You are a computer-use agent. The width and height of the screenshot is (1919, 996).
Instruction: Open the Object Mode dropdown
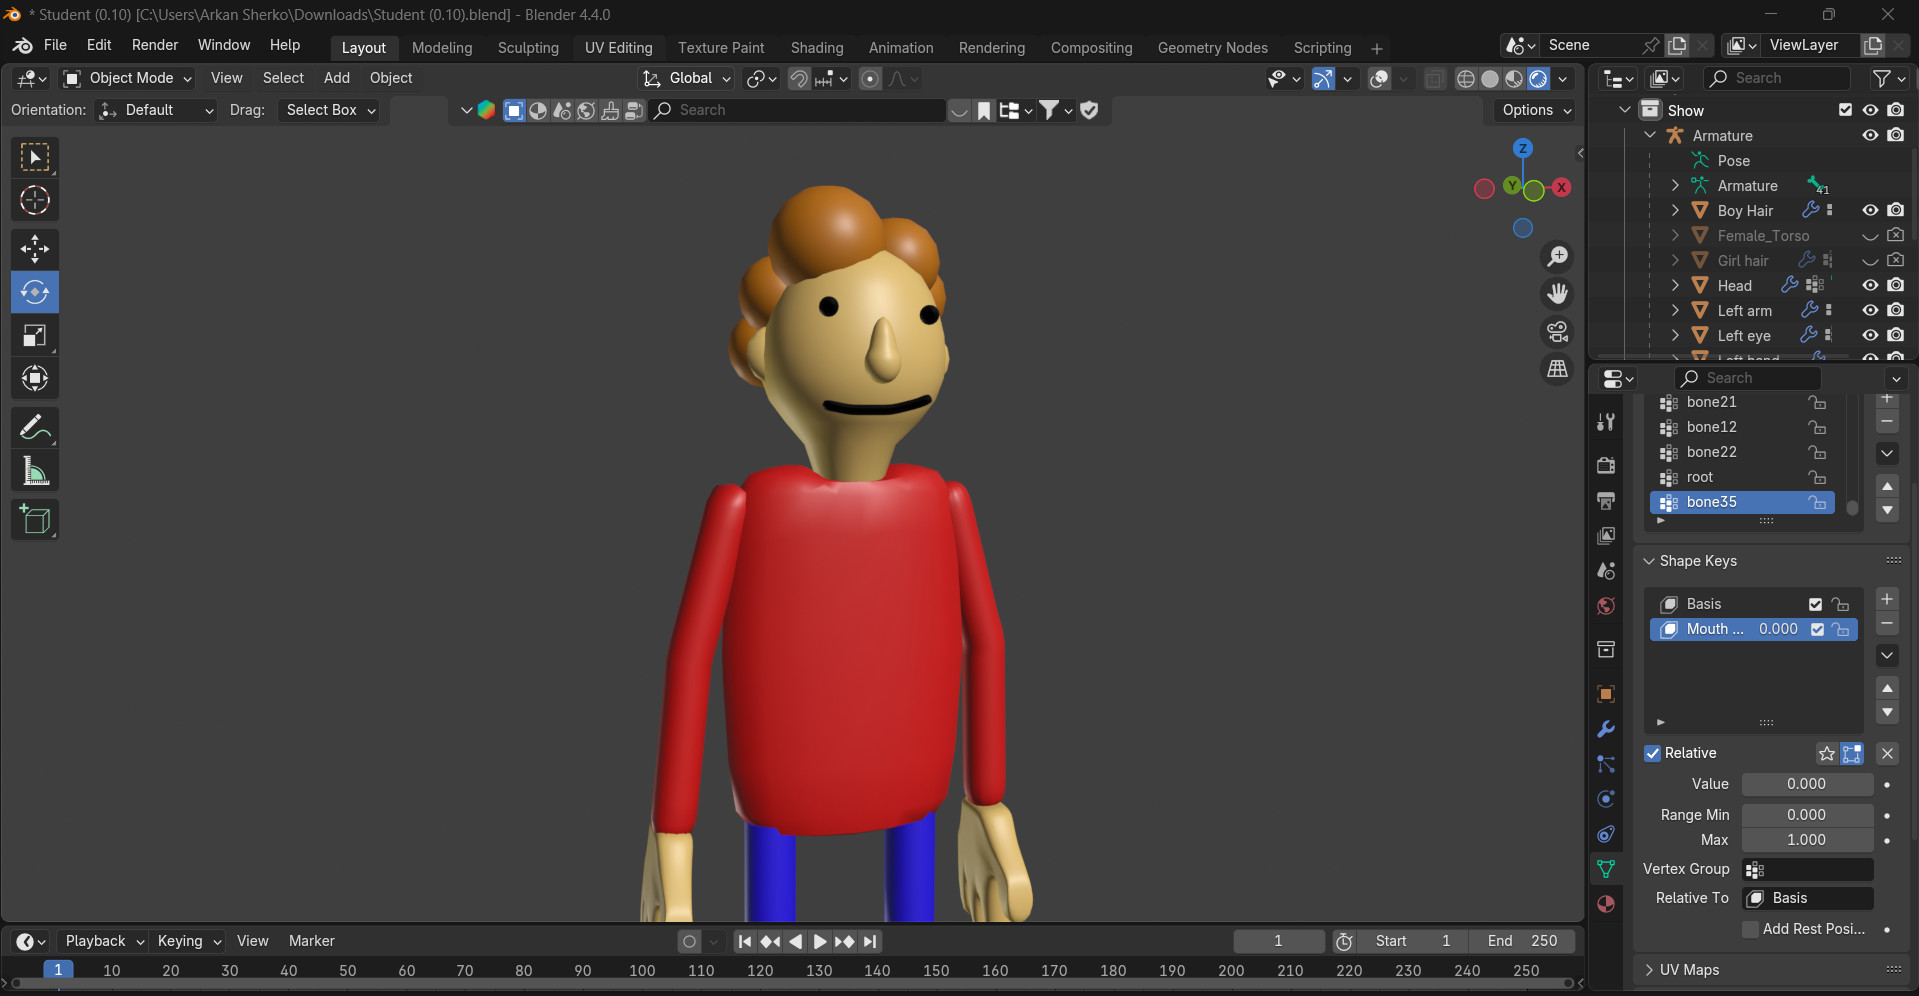[126, 78]
